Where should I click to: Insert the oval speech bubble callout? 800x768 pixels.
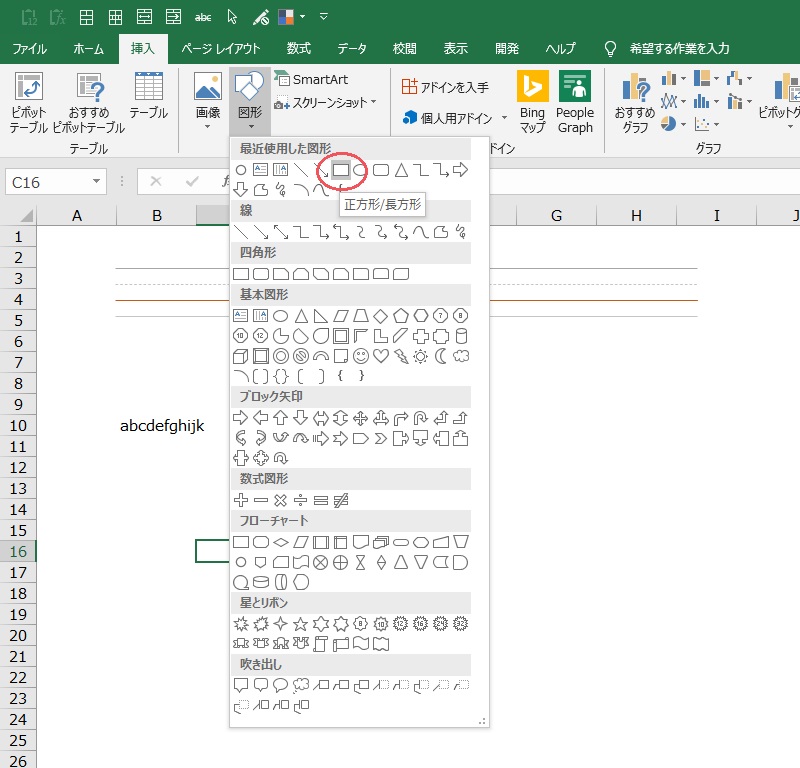tap(281, 685)
